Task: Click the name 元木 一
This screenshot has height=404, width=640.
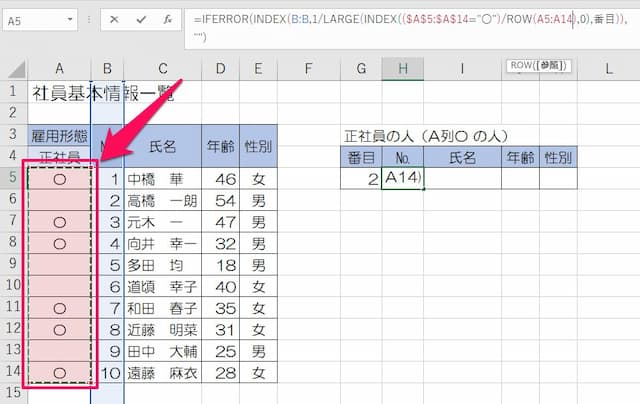Action: (x=156, y=222)
